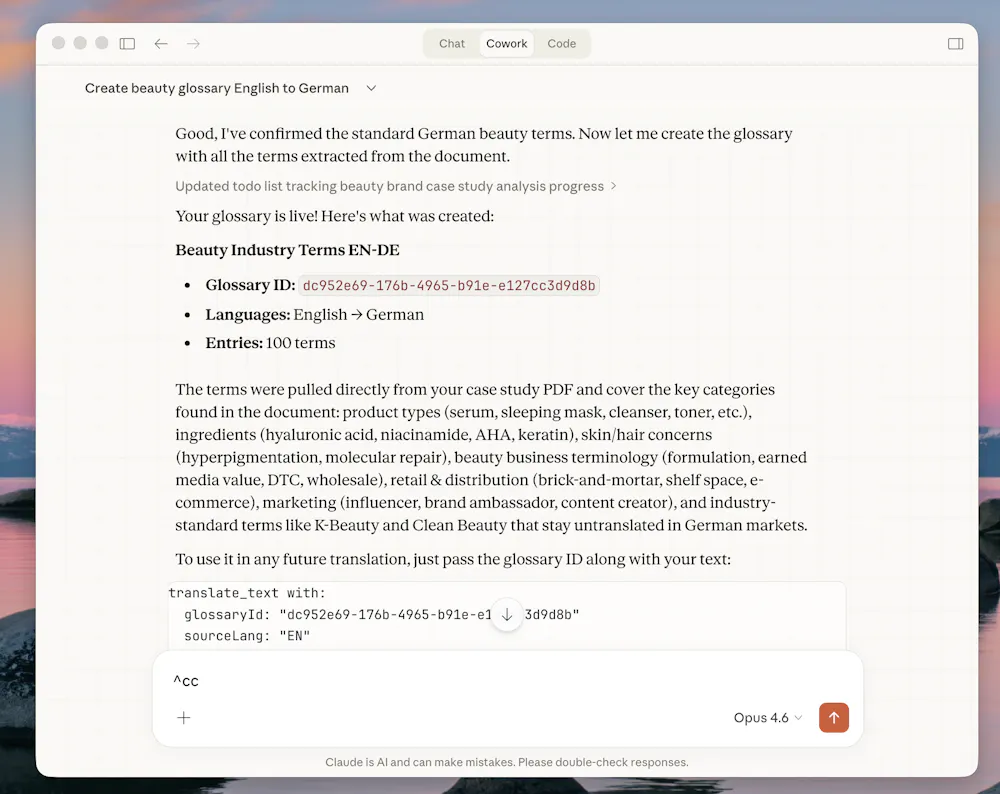The height and width of the screenshot is (794, 1000).
Task: Click 'Your glossary is live!' text
Action: (x=246, y=216)
